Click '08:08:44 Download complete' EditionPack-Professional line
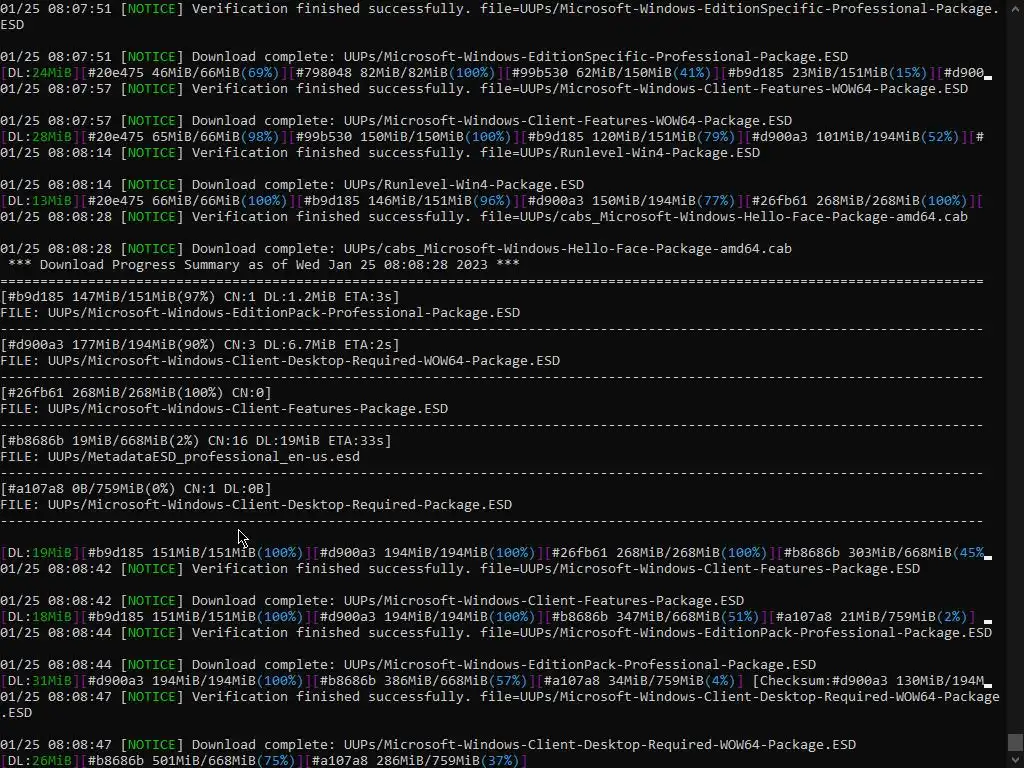Viewport: 1024px width, 768px height. click(408, 665)
